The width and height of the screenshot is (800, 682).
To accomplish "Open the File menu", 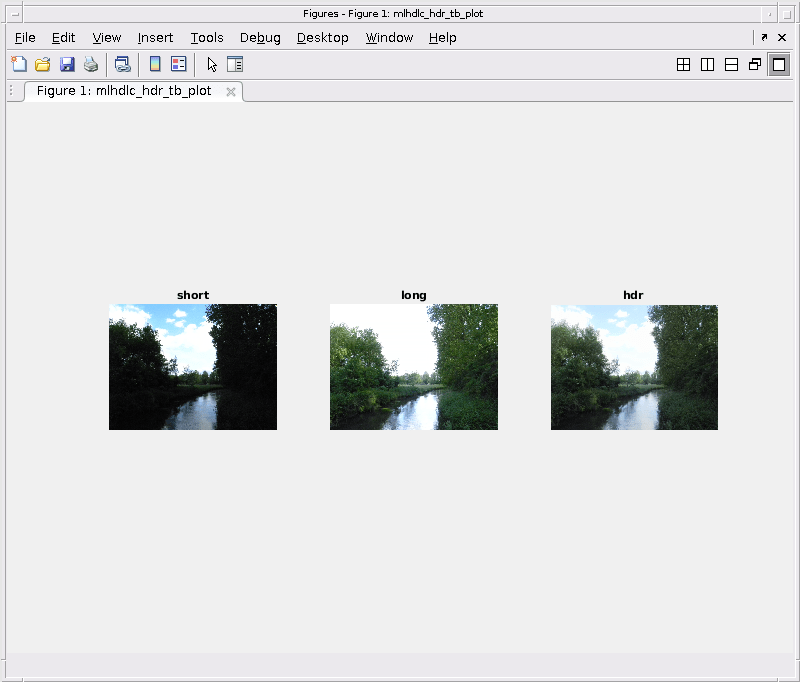I will pyautogui.click(x=25, y=38).
